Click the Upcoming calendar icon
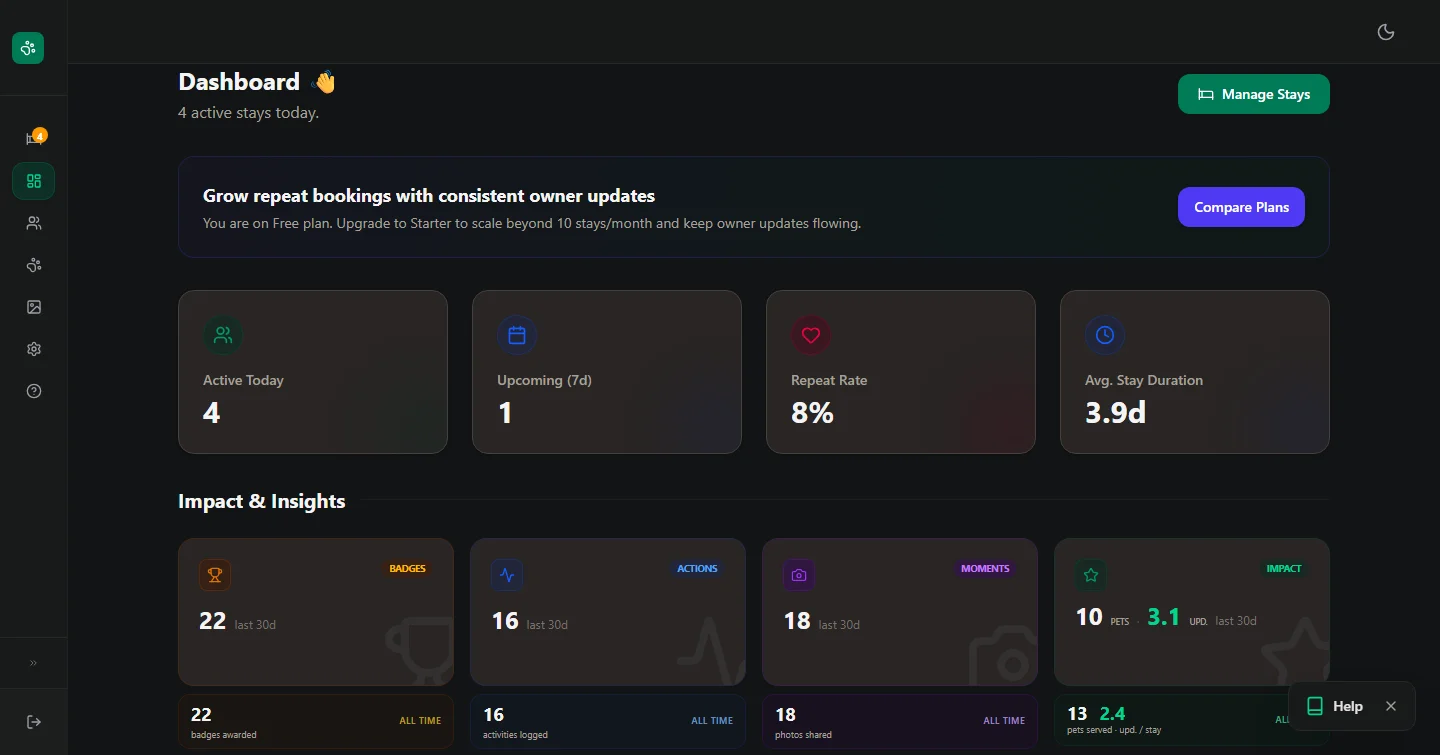 coord(517,336)
